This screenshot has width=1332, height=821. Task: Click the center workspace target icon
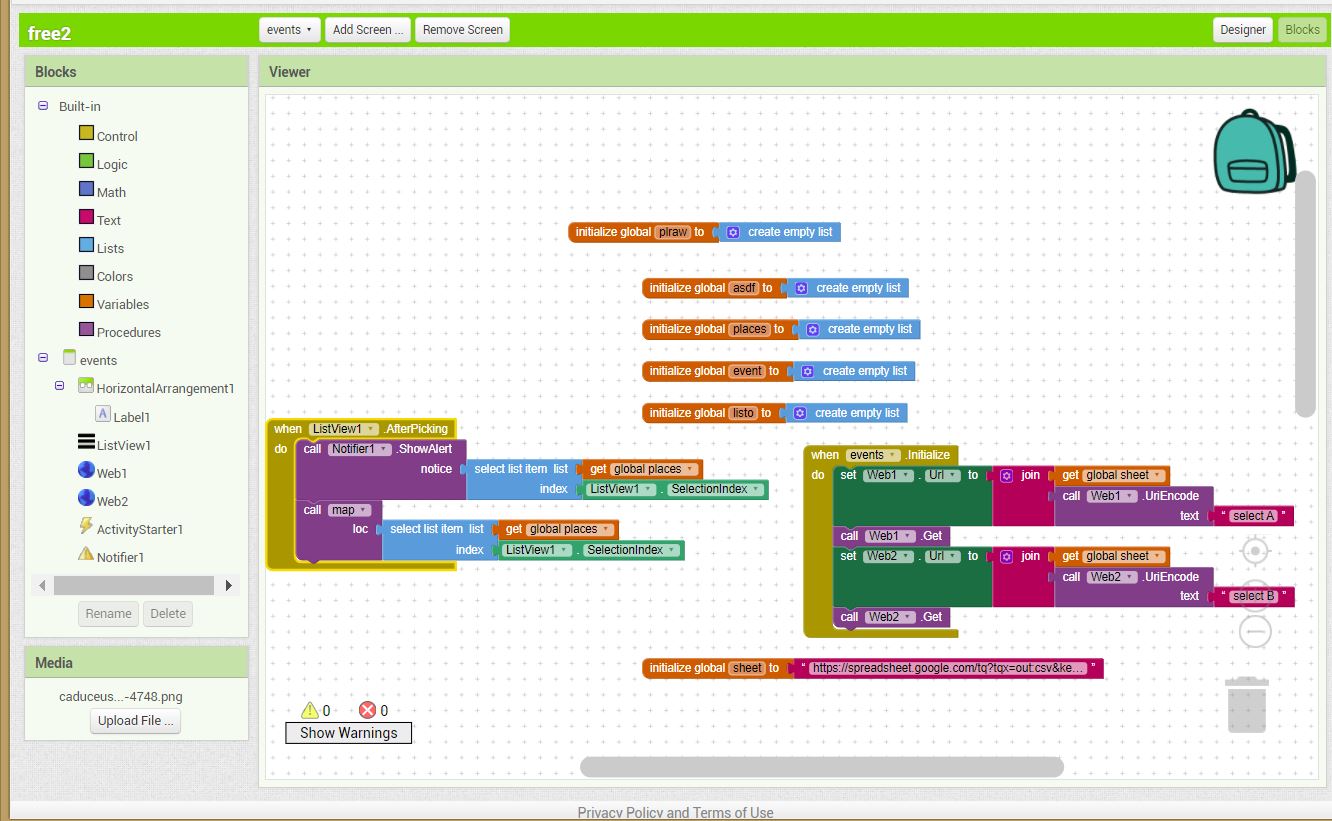[1255, 551]
